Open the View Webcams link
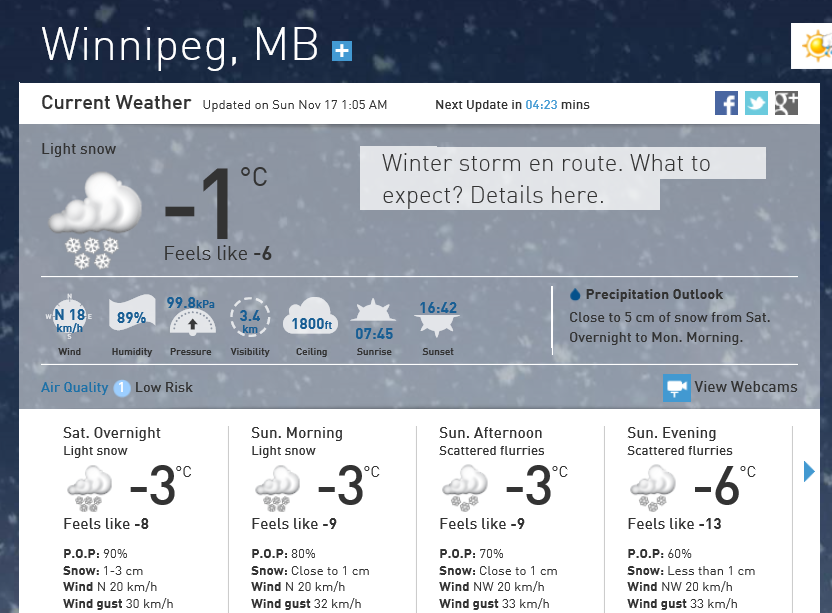832x613 pixels. [746, 387]
